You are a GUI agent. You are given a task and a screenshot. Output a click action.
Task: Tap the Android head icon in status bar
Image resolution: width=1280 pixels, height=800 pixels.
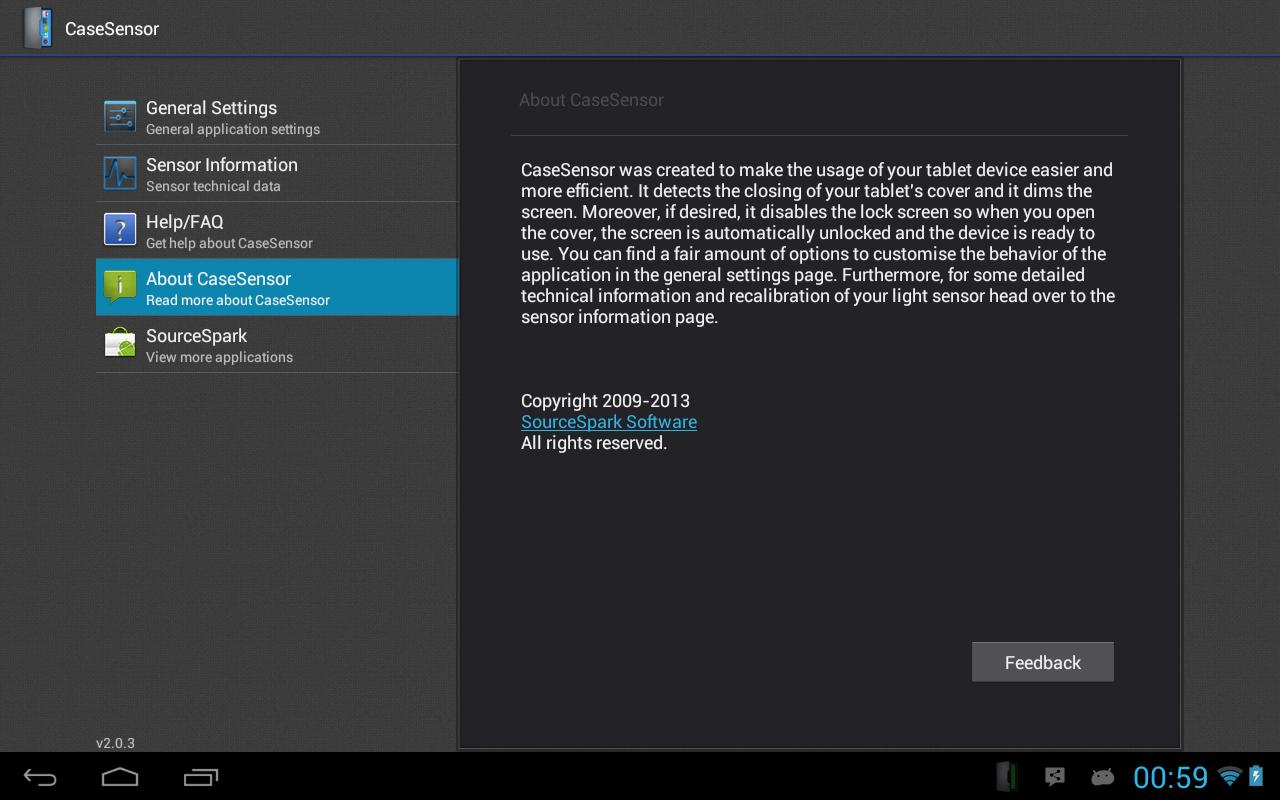1102,776
